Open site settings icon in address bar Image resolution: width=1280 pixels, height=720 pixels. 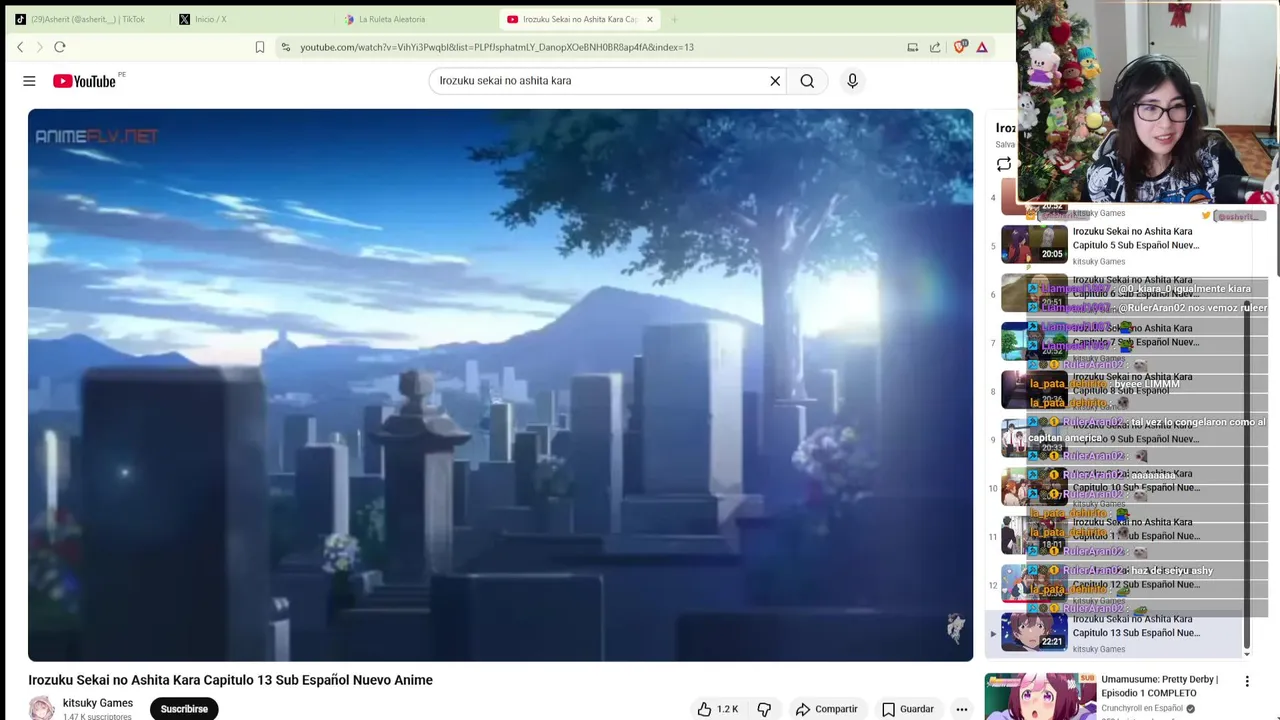286,47
